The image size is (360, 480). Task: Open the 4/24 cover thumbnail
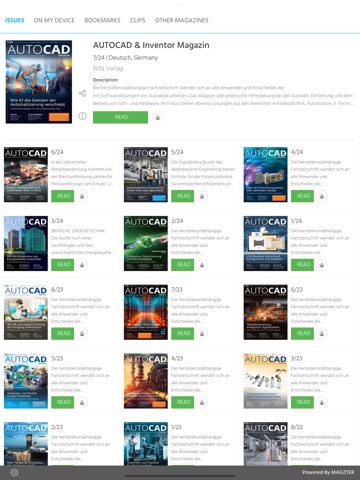click(265, 175)
